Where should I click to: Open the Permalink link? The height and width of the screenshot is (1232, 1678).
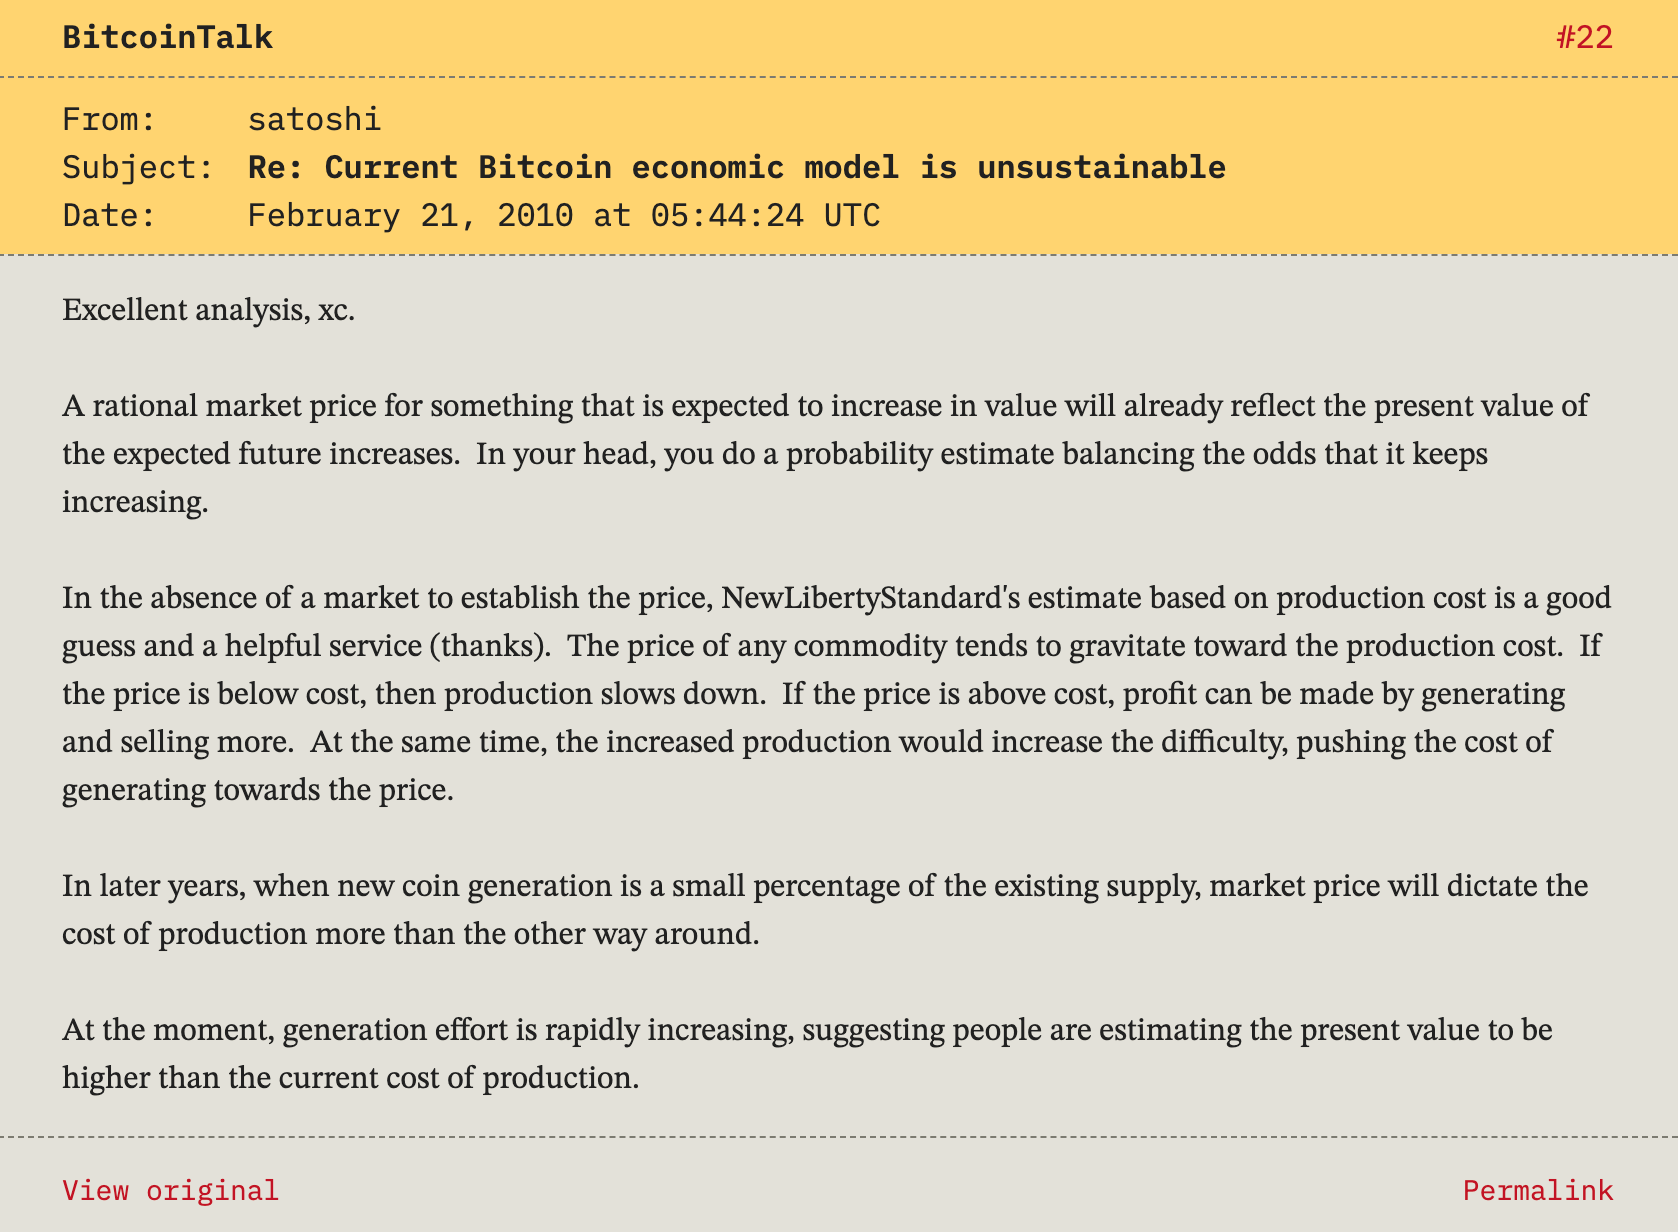1537,1190
